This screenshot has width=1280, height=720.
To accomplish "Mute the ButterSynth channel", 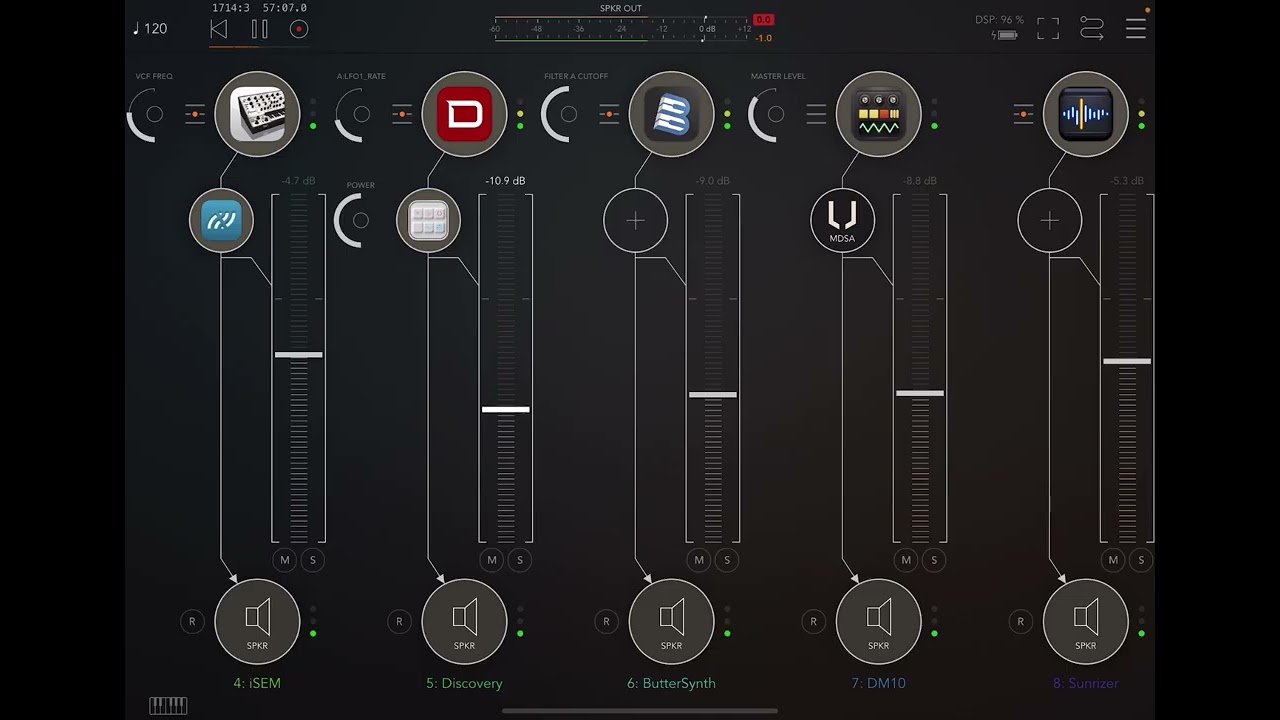I will click(x=699, y=560).
